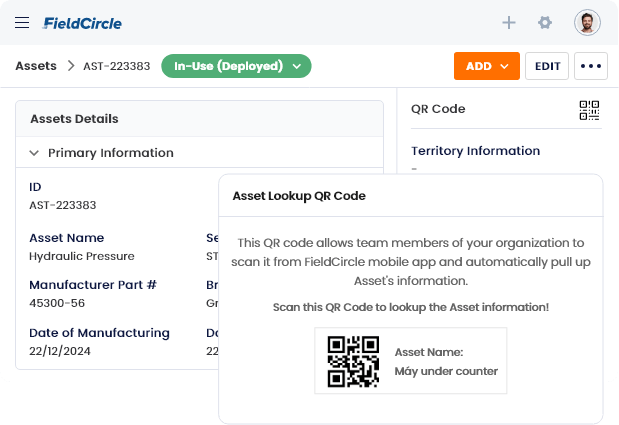The height and width of the screenshot is (425, 619).
Task: Click the Assets Details heading
Action: point(74,119)
